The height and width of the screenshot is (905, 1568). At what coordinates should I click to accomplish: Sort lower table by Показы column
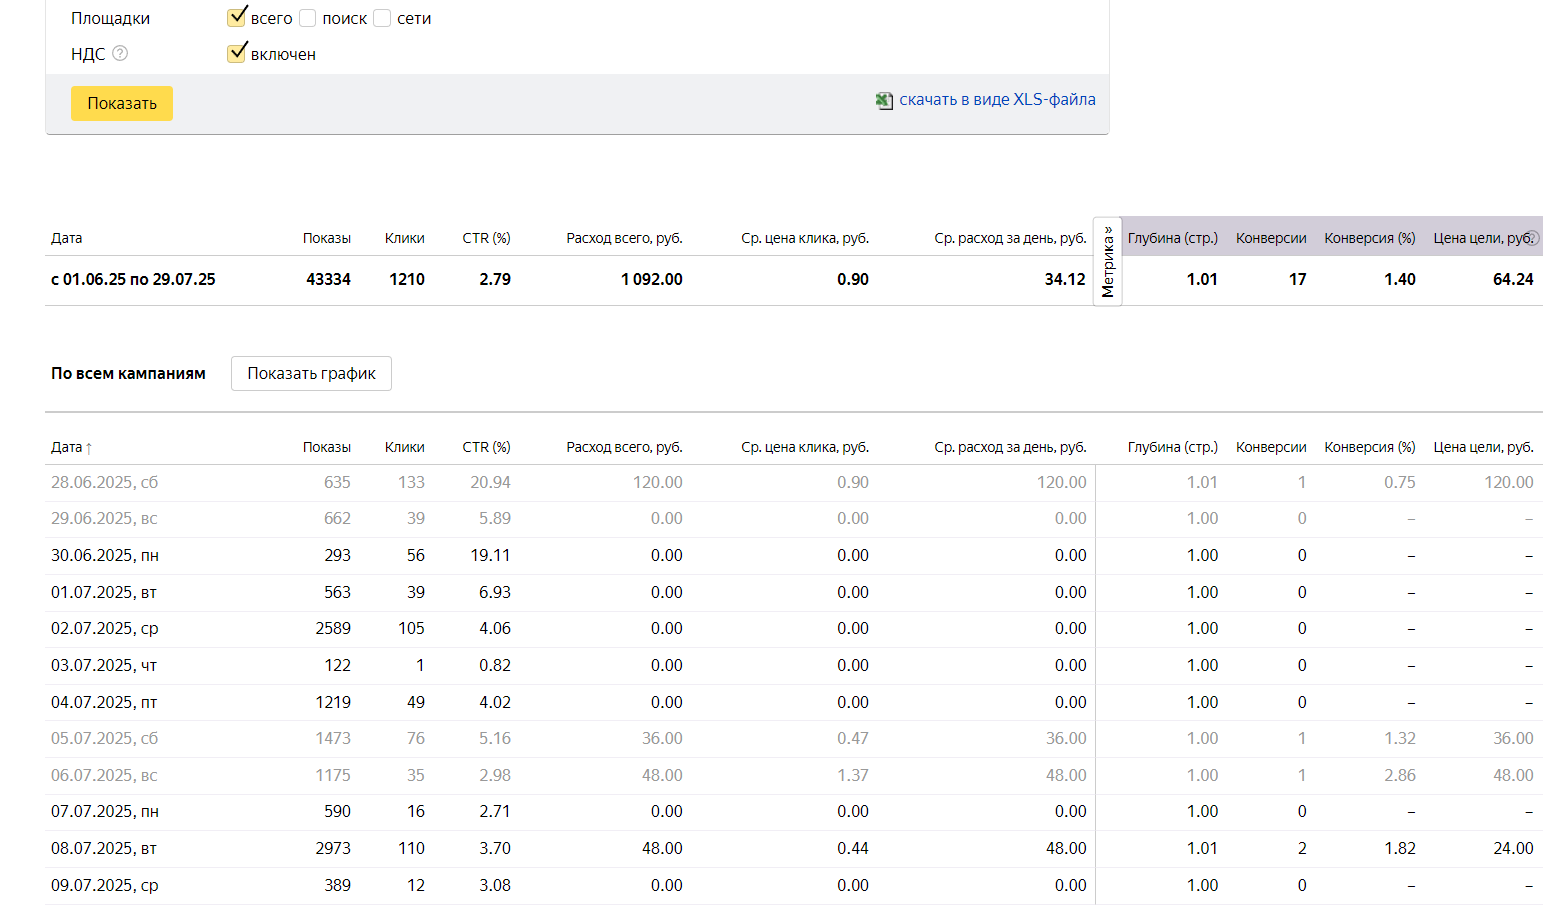point(326,447)
